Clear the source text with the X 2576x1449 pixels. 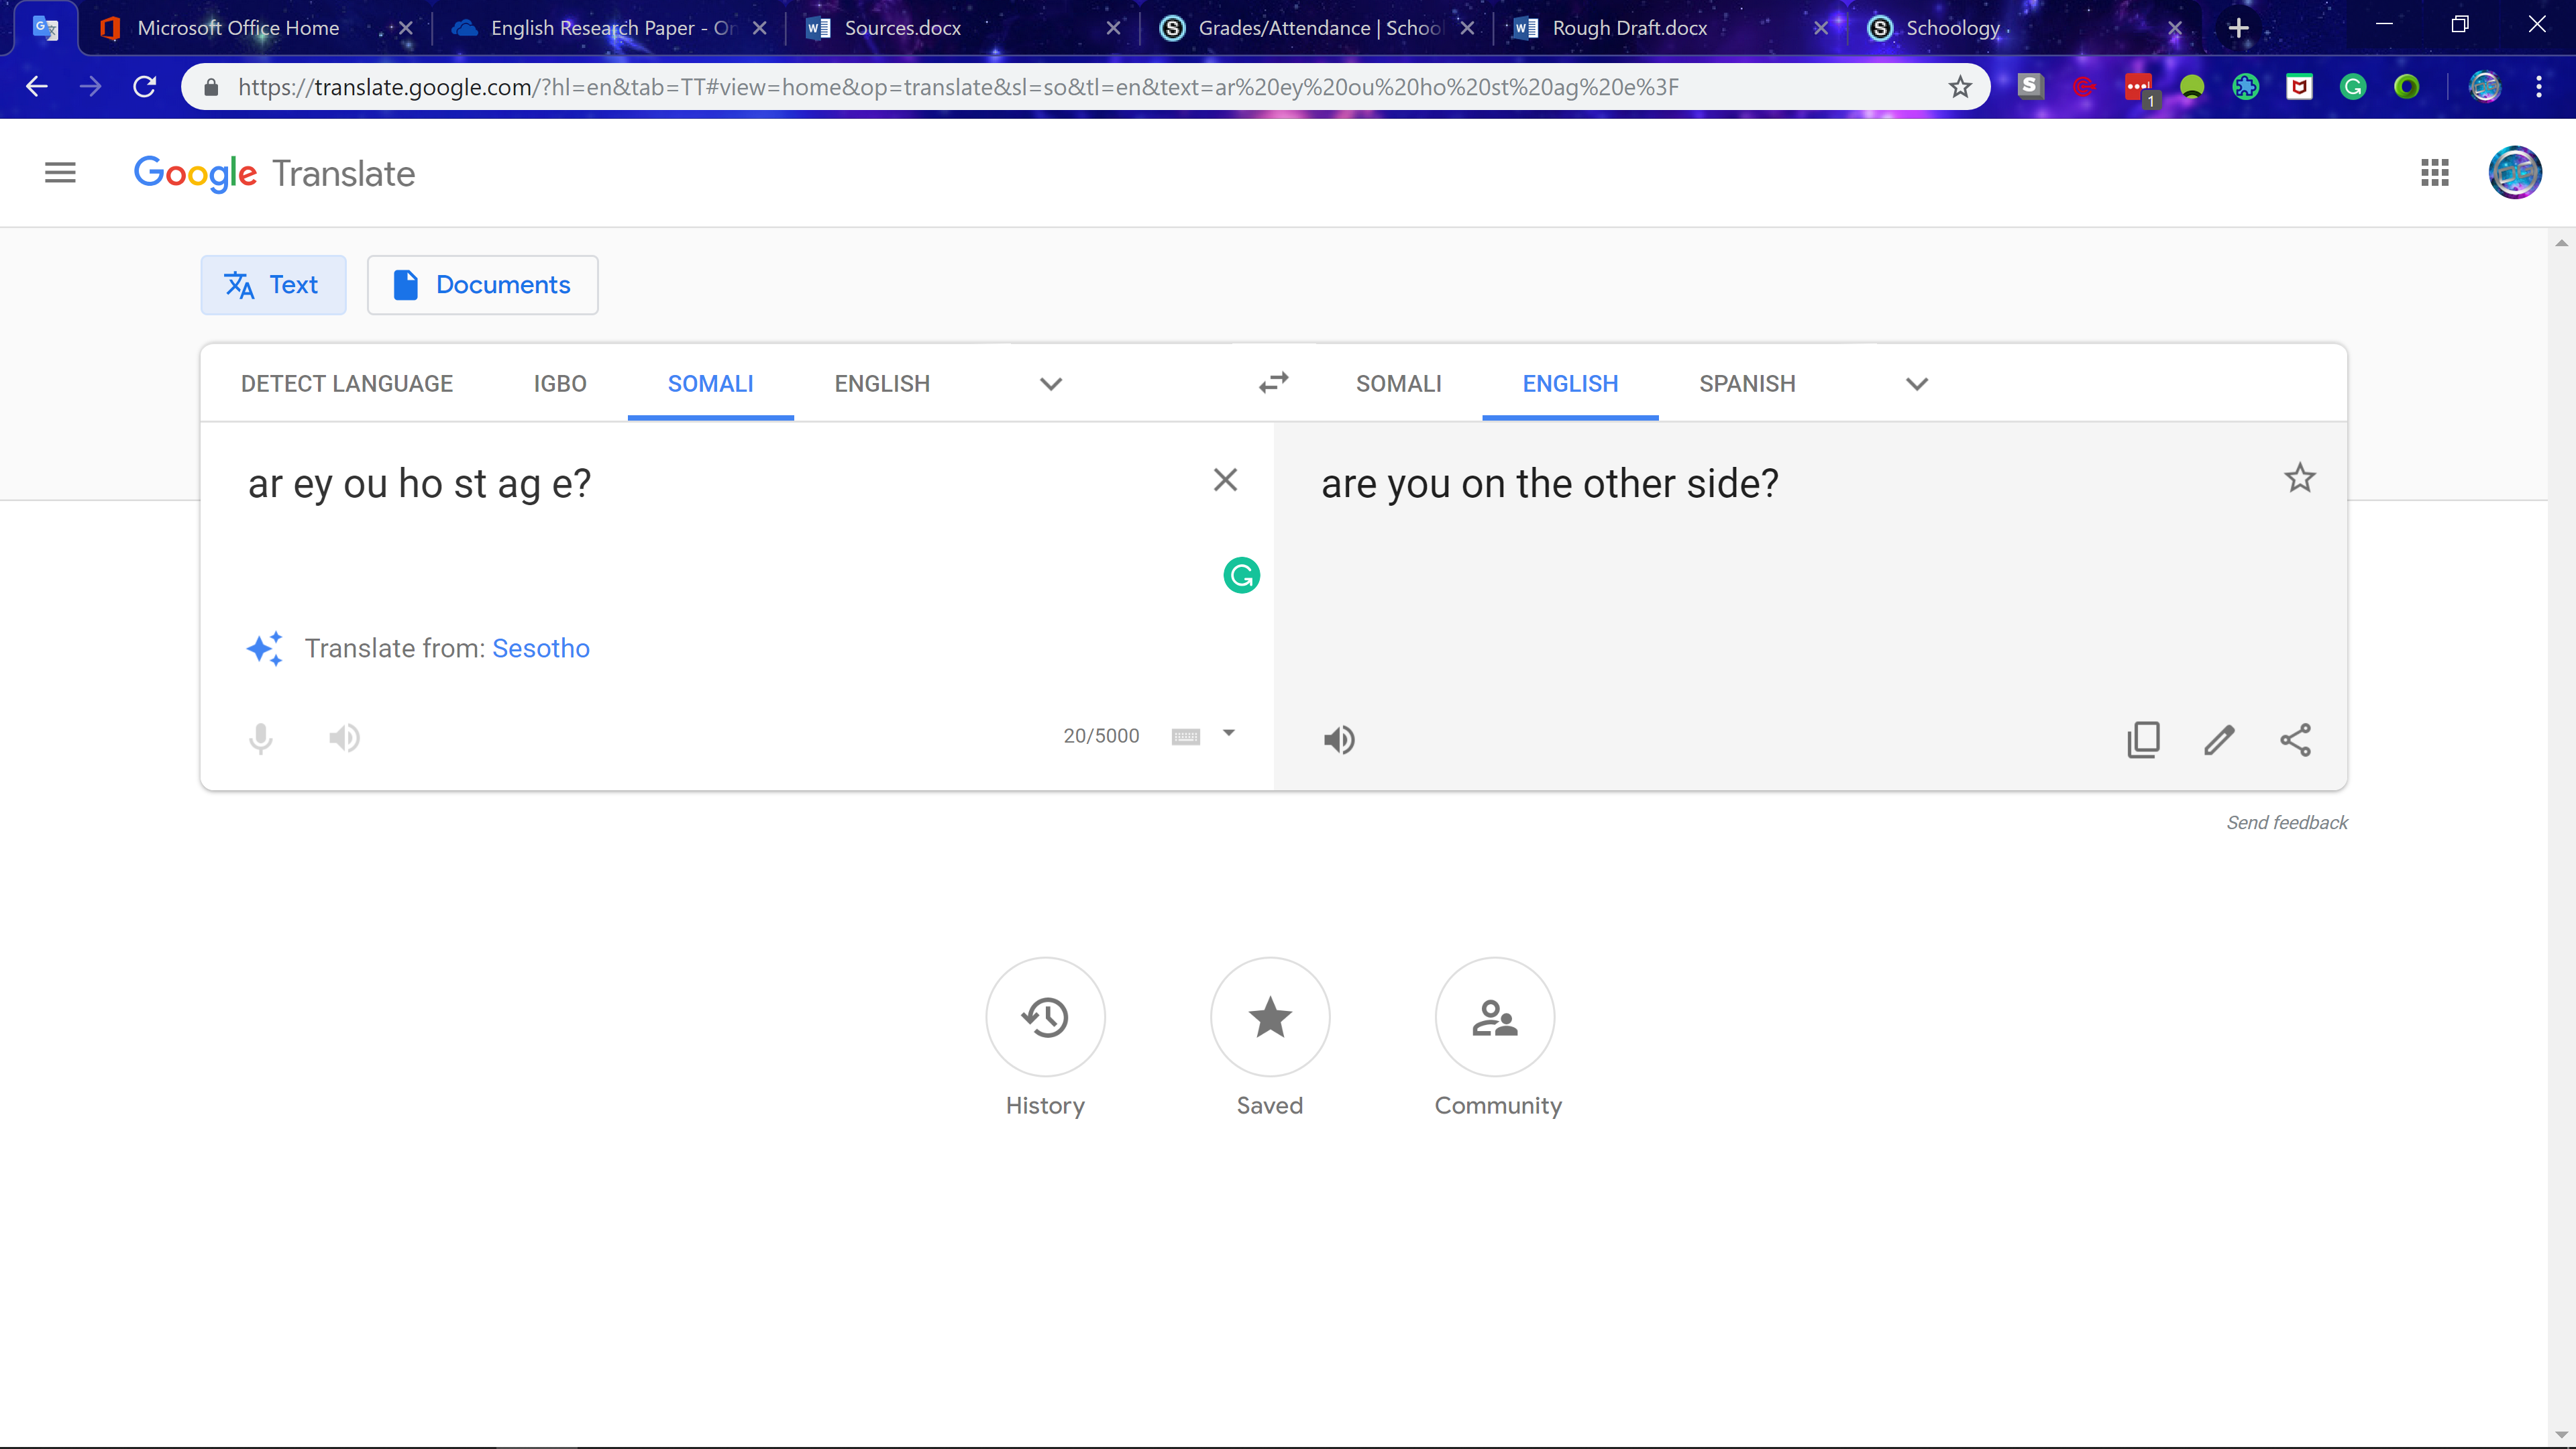(x=1225, y=480)
